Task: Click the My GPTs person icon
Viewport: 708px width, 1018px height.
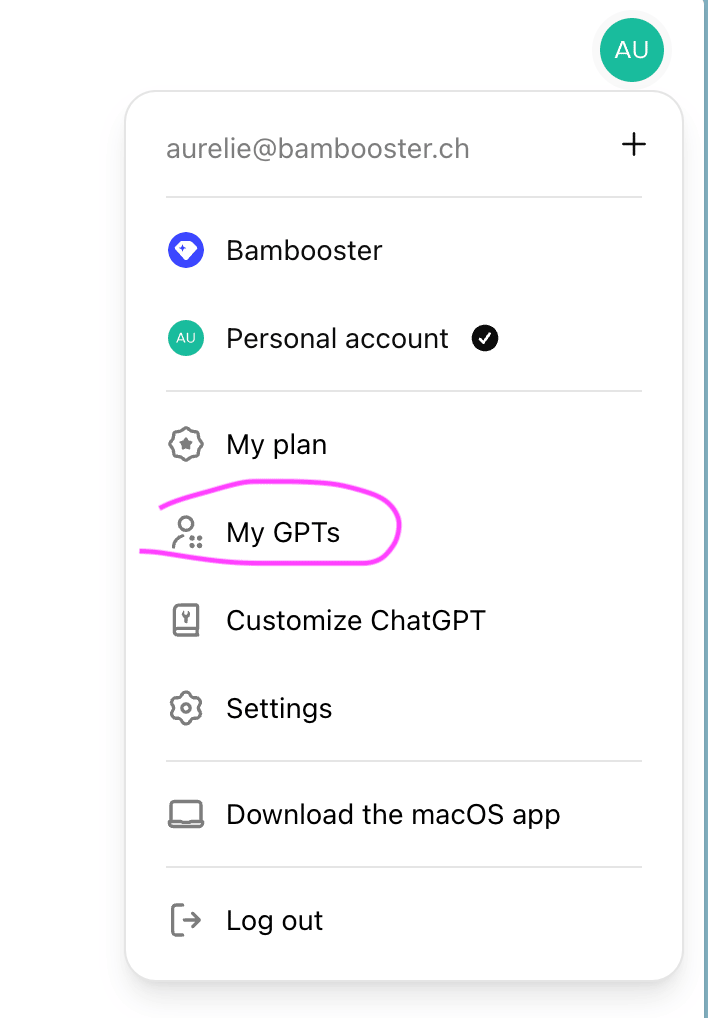Action: [186, 532]
